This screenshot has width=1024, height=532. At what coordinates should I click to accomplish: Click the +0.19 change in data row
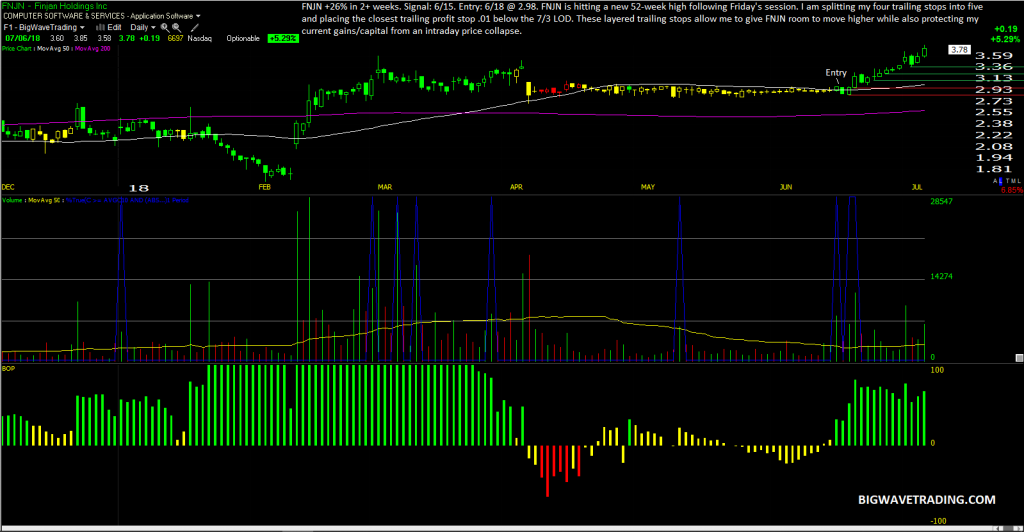click(x=150, y=39)
